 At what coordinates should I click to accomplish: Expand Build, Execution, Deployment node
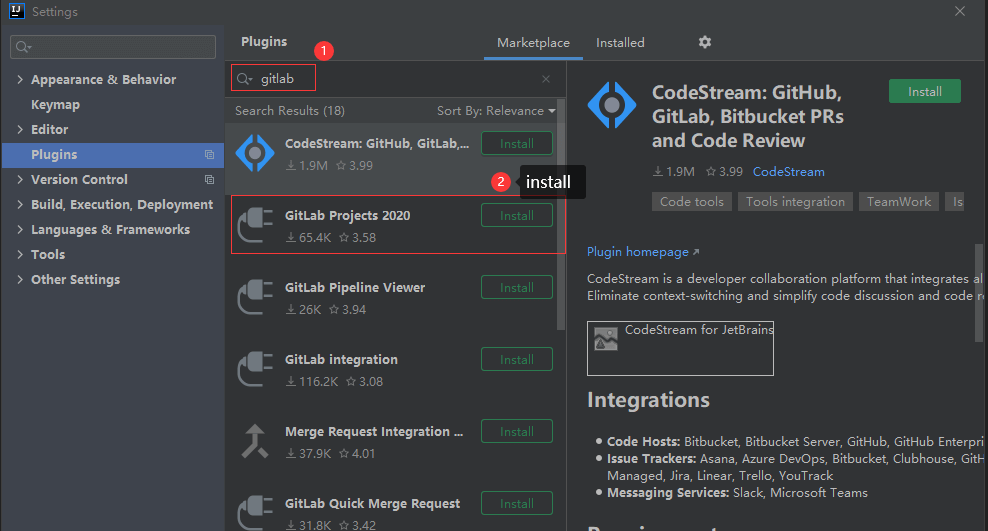[x=20, y=204]
